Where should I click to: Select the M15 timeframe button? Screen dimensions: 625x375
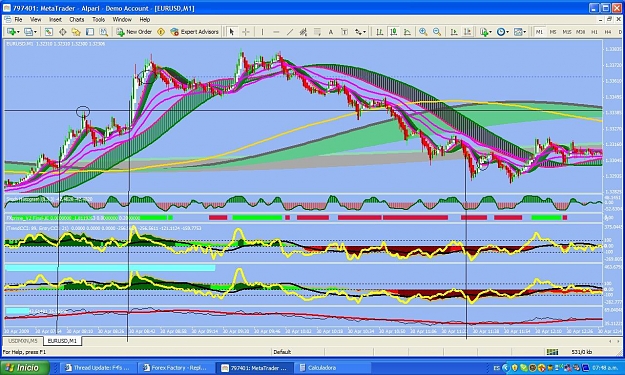[x=567, y=32]
